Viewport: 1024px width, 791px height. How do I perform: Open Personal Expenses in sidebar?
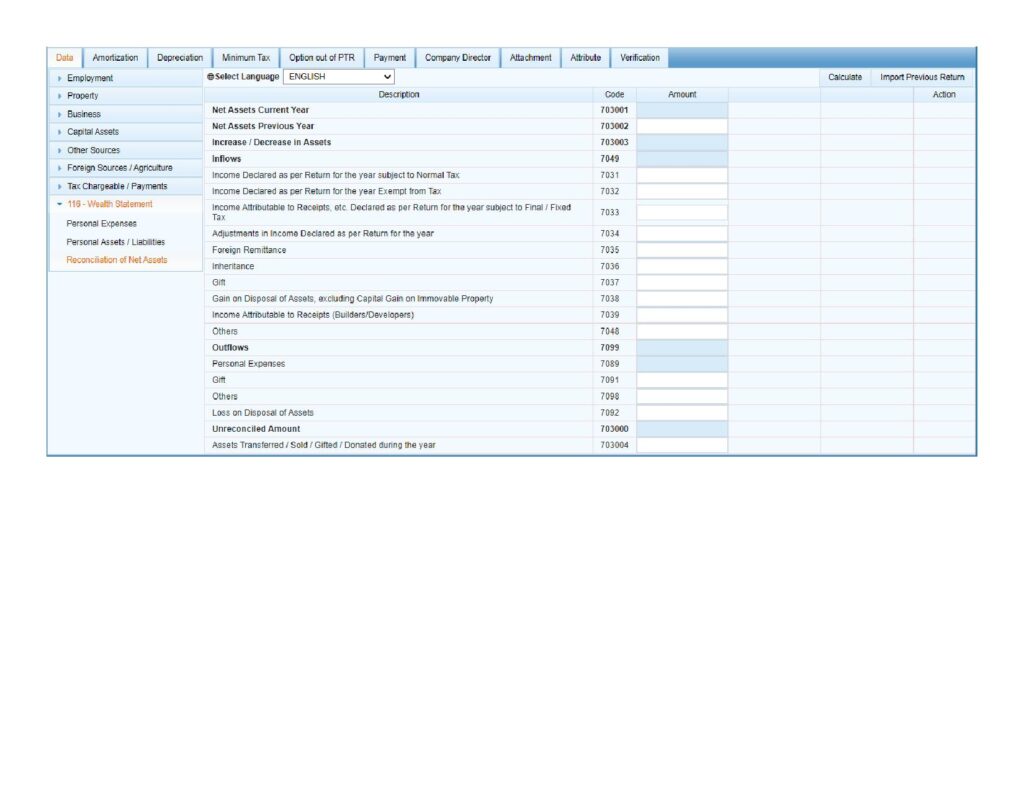[x=101, y=224]
